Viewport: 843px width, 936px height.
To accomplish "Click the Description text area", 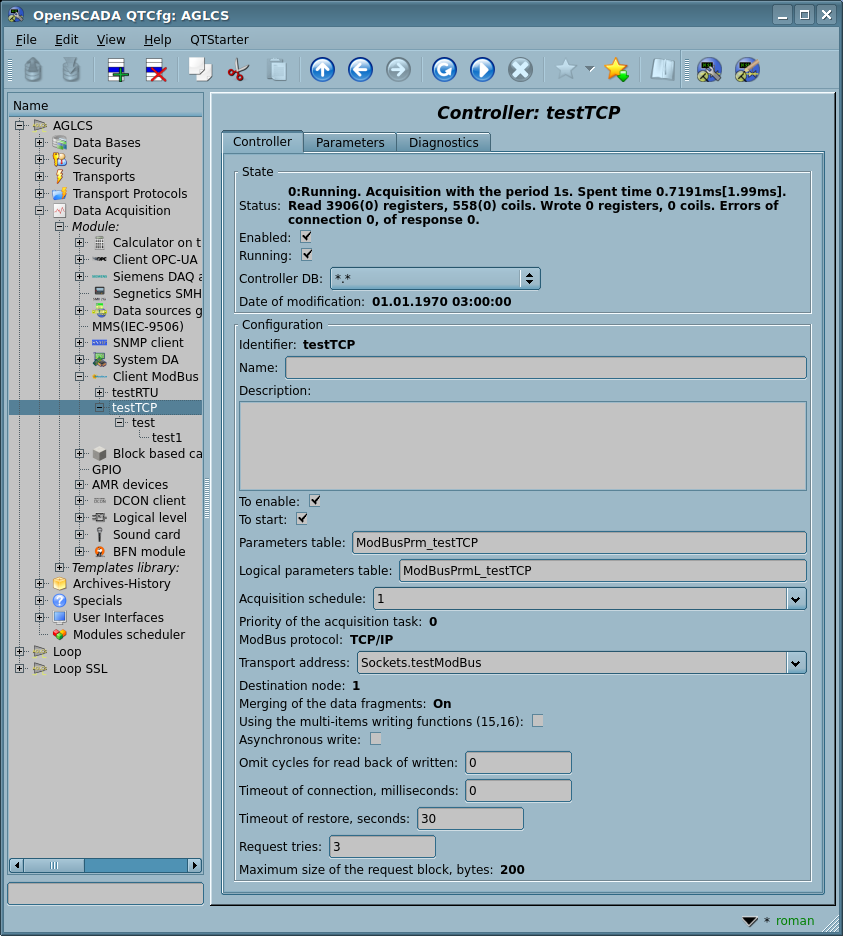I will pos(522,446).
